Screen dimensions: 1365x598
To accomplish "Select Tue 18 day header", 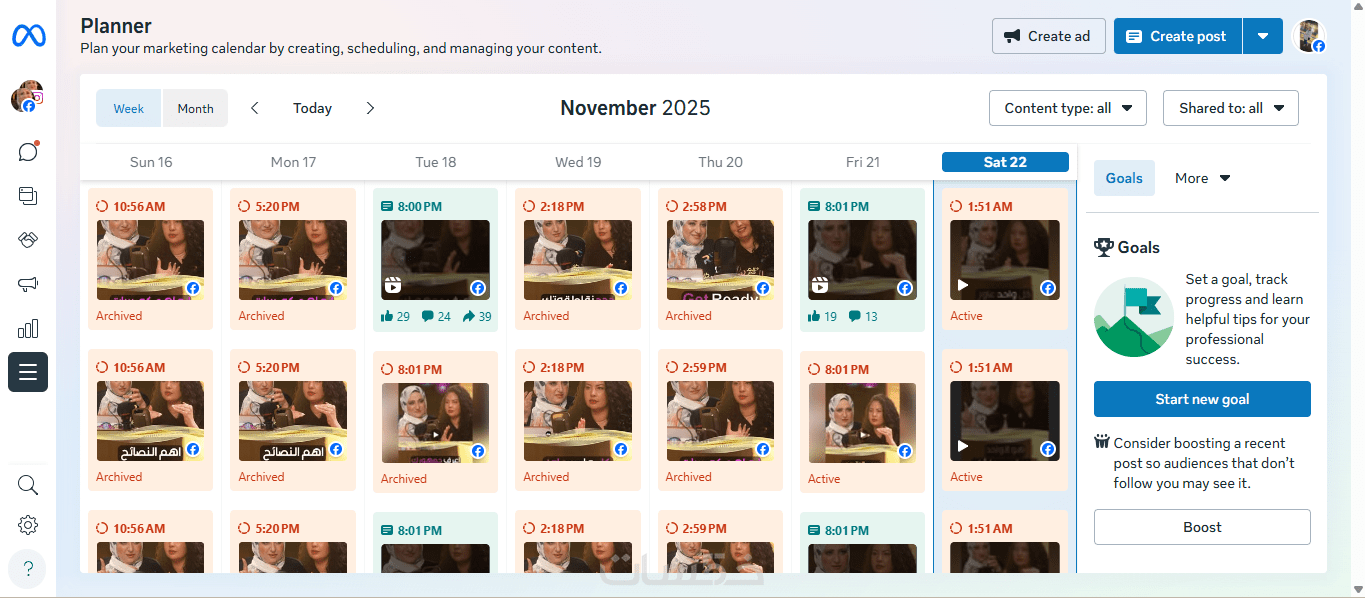I will point(436,162).
